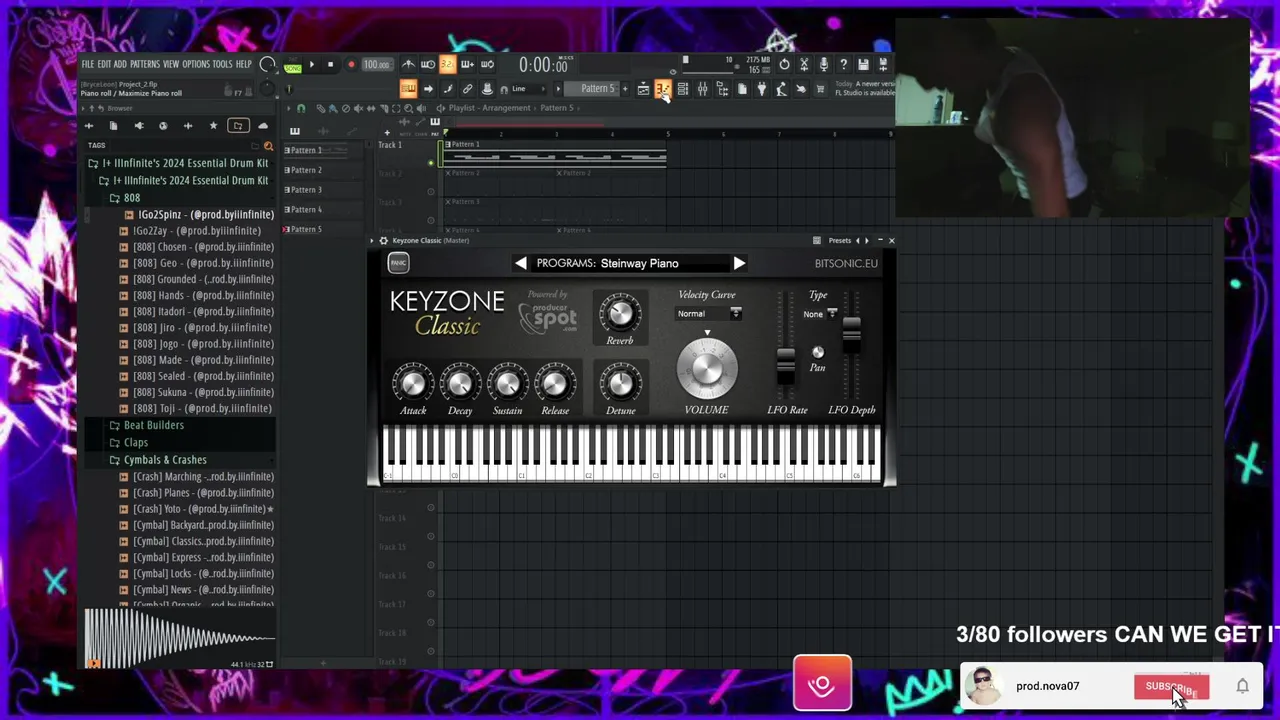Go to next Keyzone program arrow
Screen dimensions: 1280x720
(738, 263)
